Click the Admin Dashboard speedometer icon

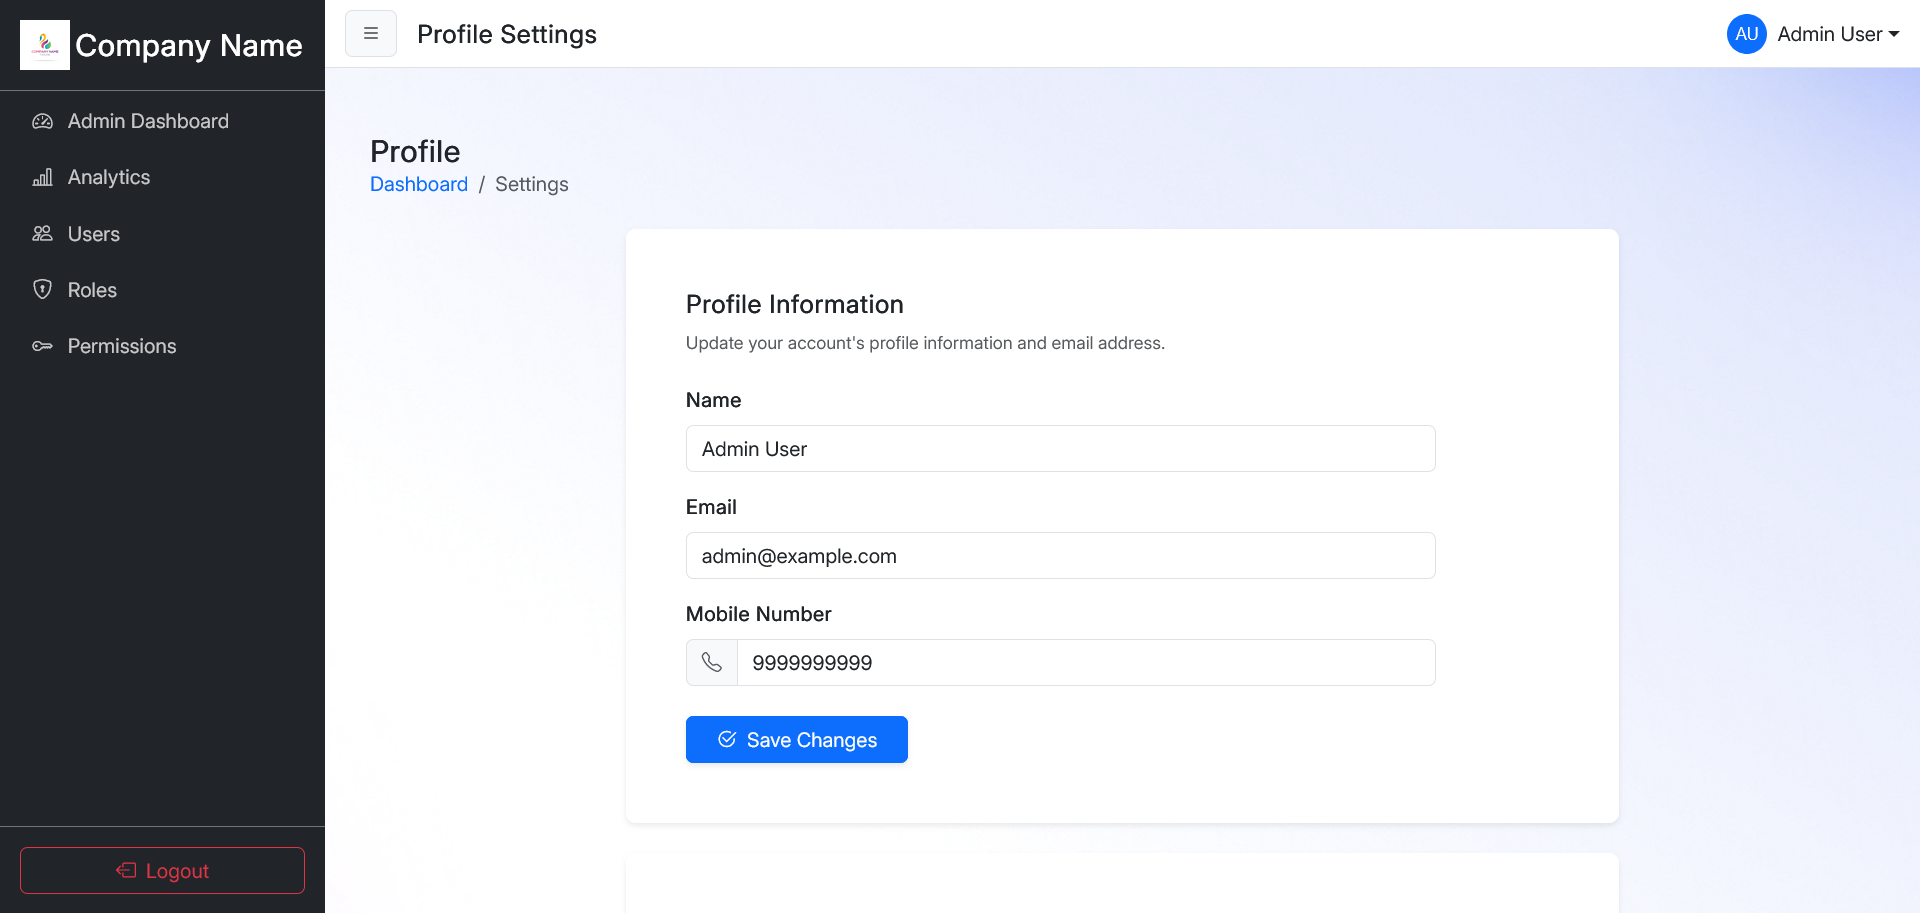pyautogui.click(x=42, y=121)
